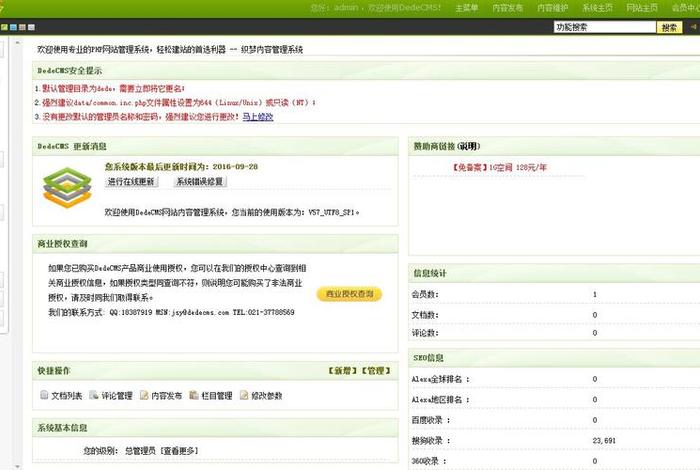The image size is (700, 470).
Task: Click the 马上修改 link in security tips
Action: [x=258, y=117]
